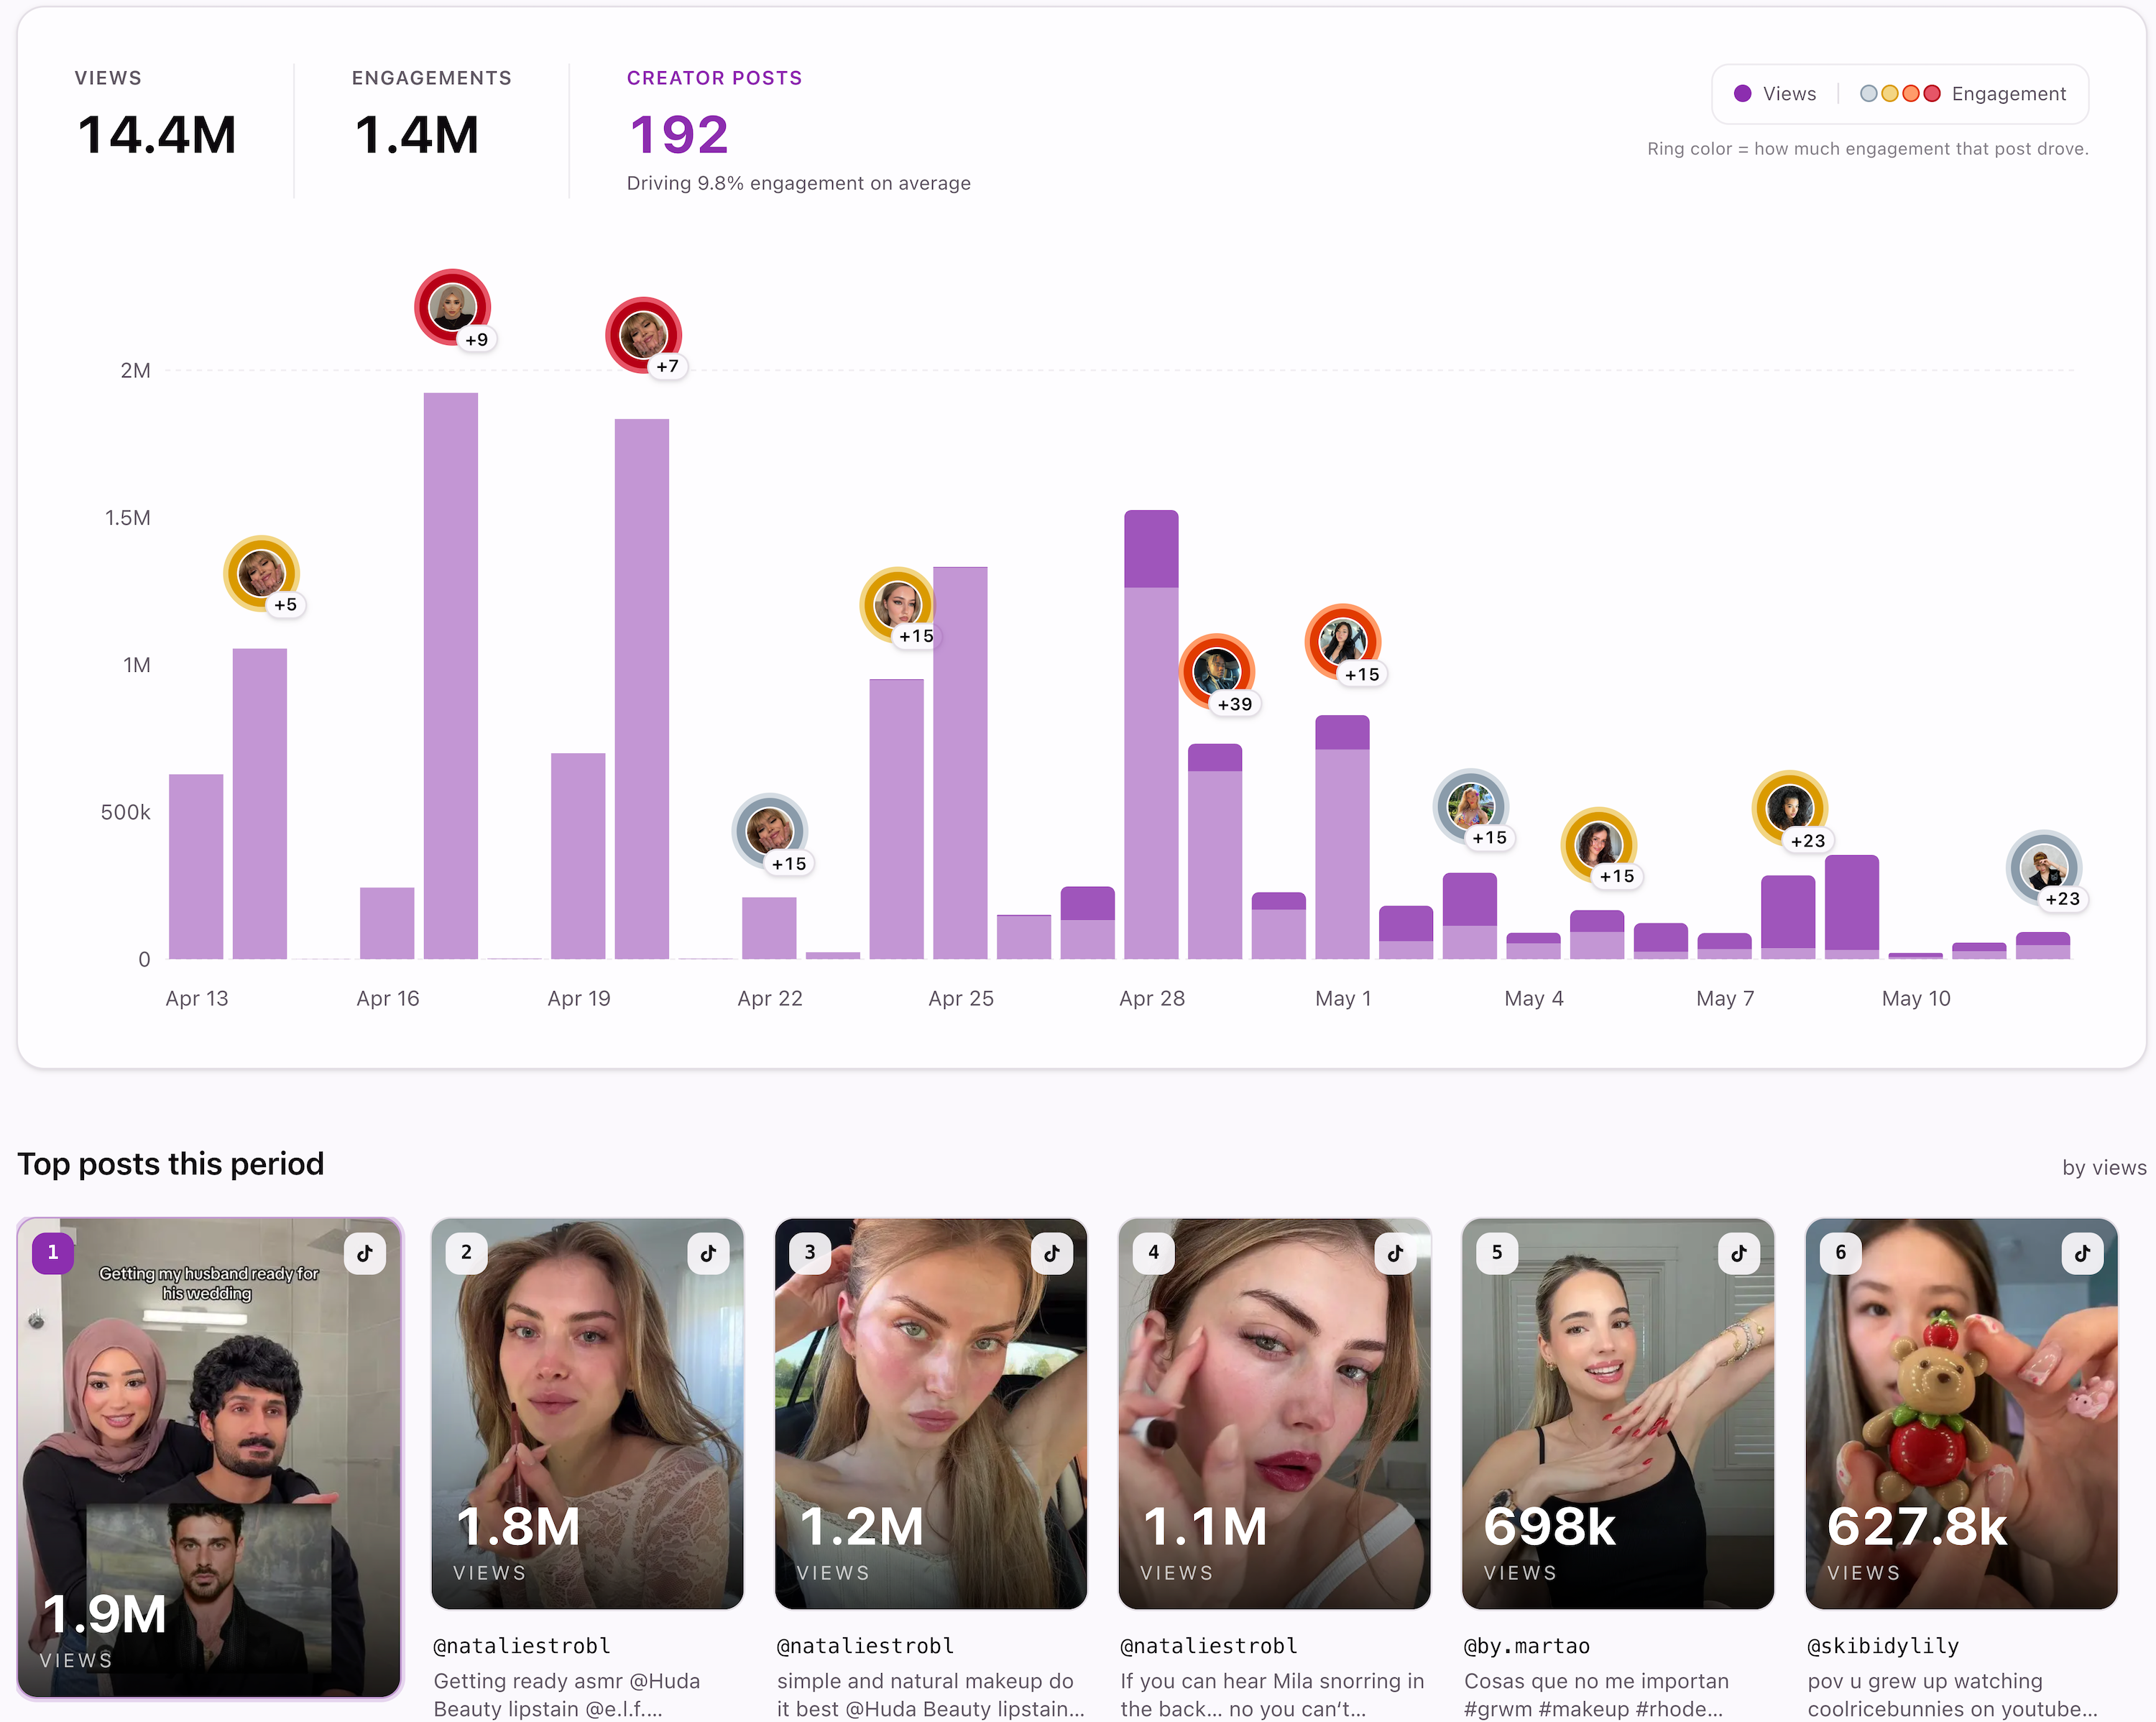Click the Apr 25 axis label
The height and width of the screenshot is (1722, 2156).
point(960,998)
